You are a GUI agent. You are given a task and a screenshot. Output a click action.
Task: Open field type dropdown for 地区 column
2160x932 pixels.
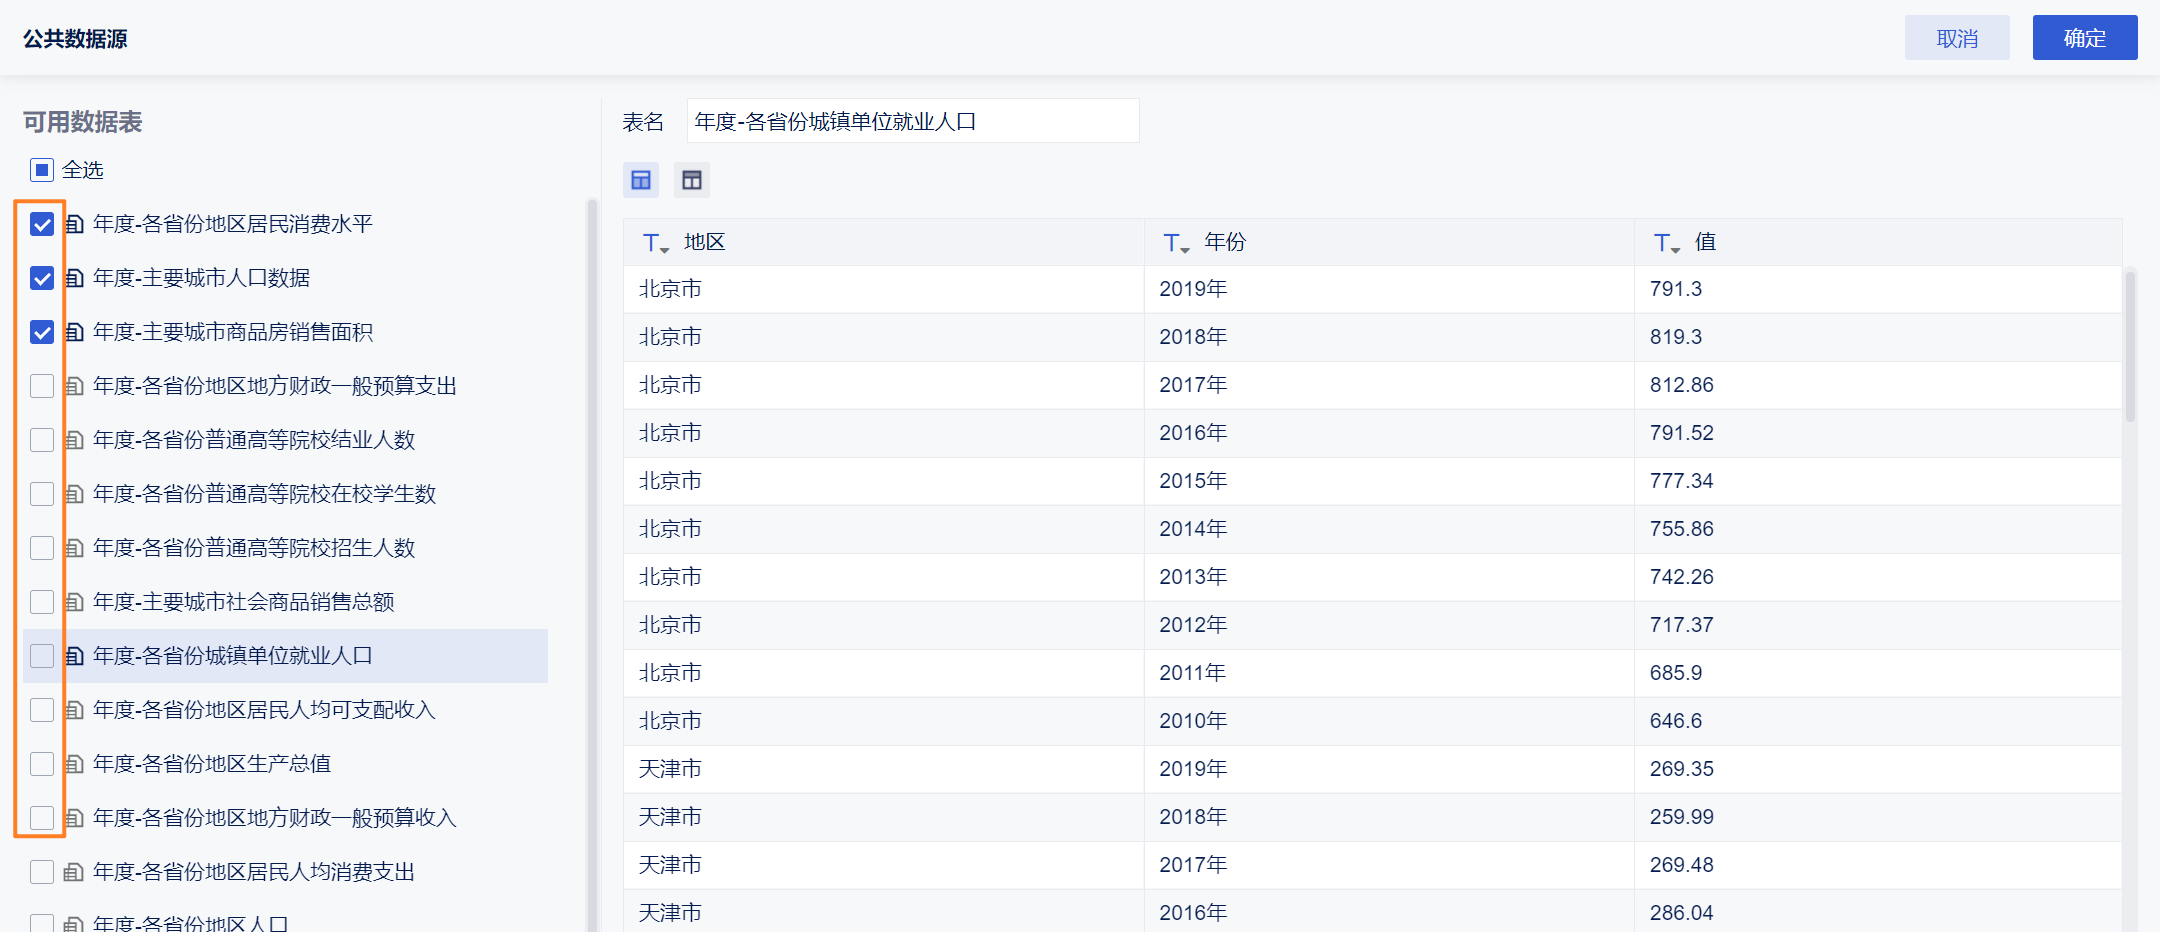[656, 243]
